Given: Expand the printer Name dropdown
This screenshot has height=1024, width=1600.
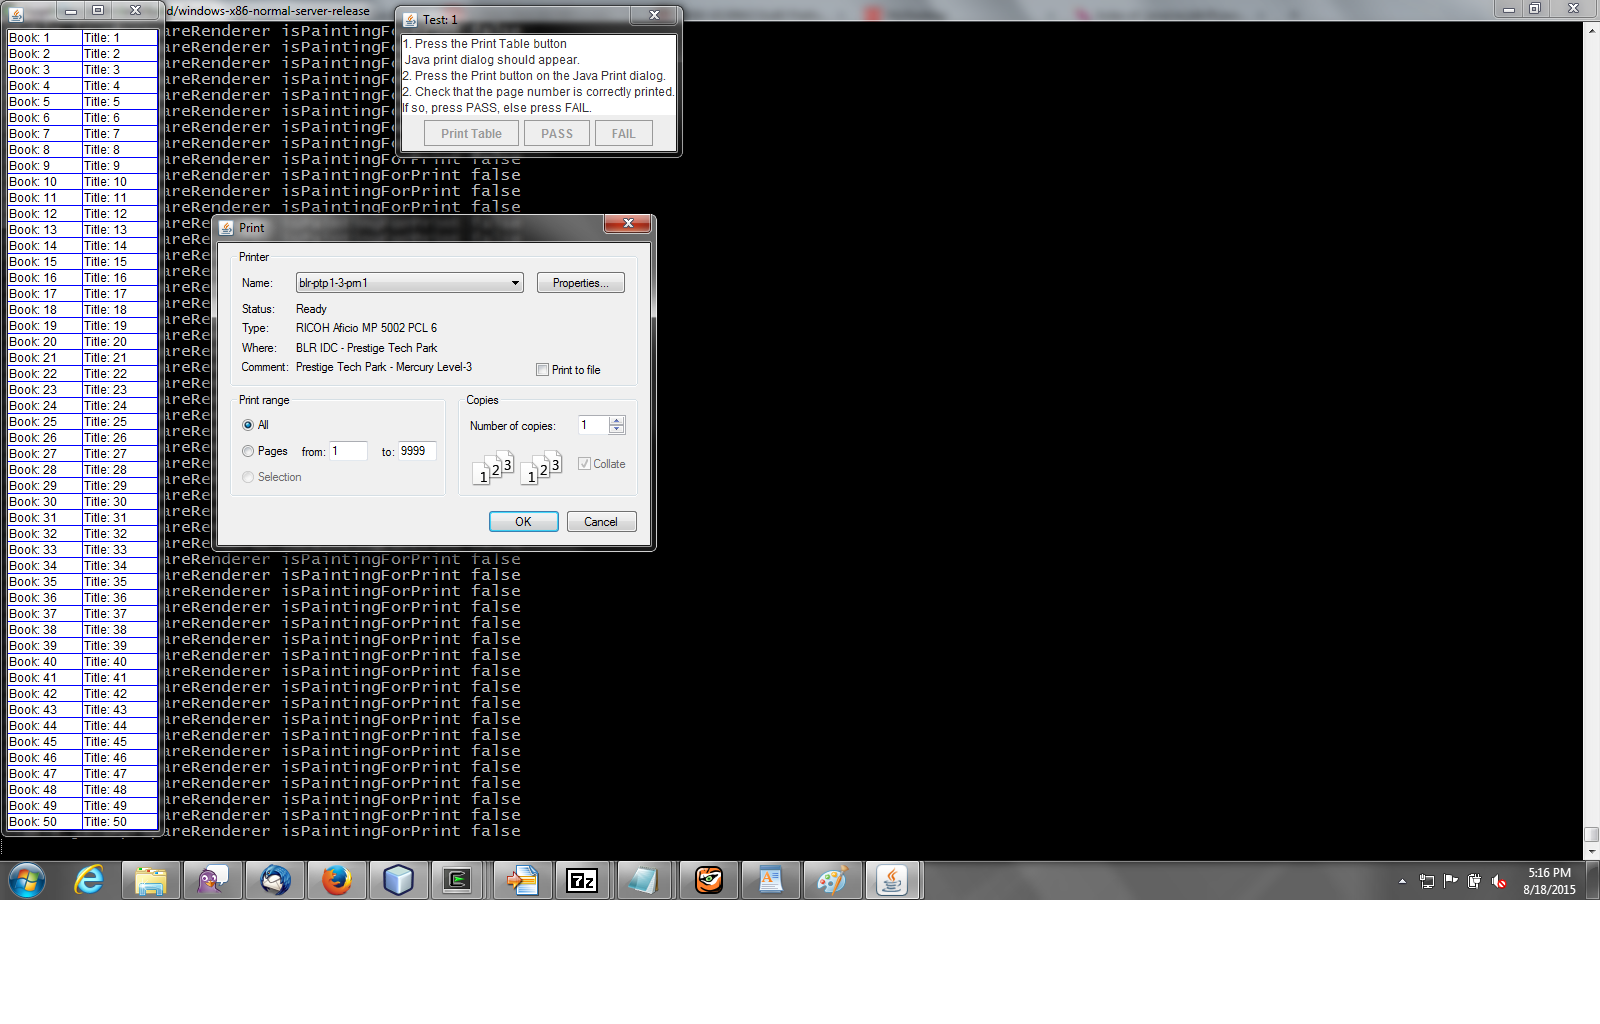Looking at the screenshot, I should [515, 283].
